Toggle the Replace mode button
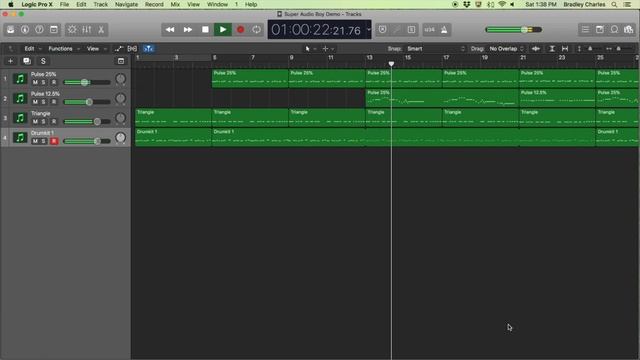The height and width of the screenshot is (360, 640). (382, 29)
